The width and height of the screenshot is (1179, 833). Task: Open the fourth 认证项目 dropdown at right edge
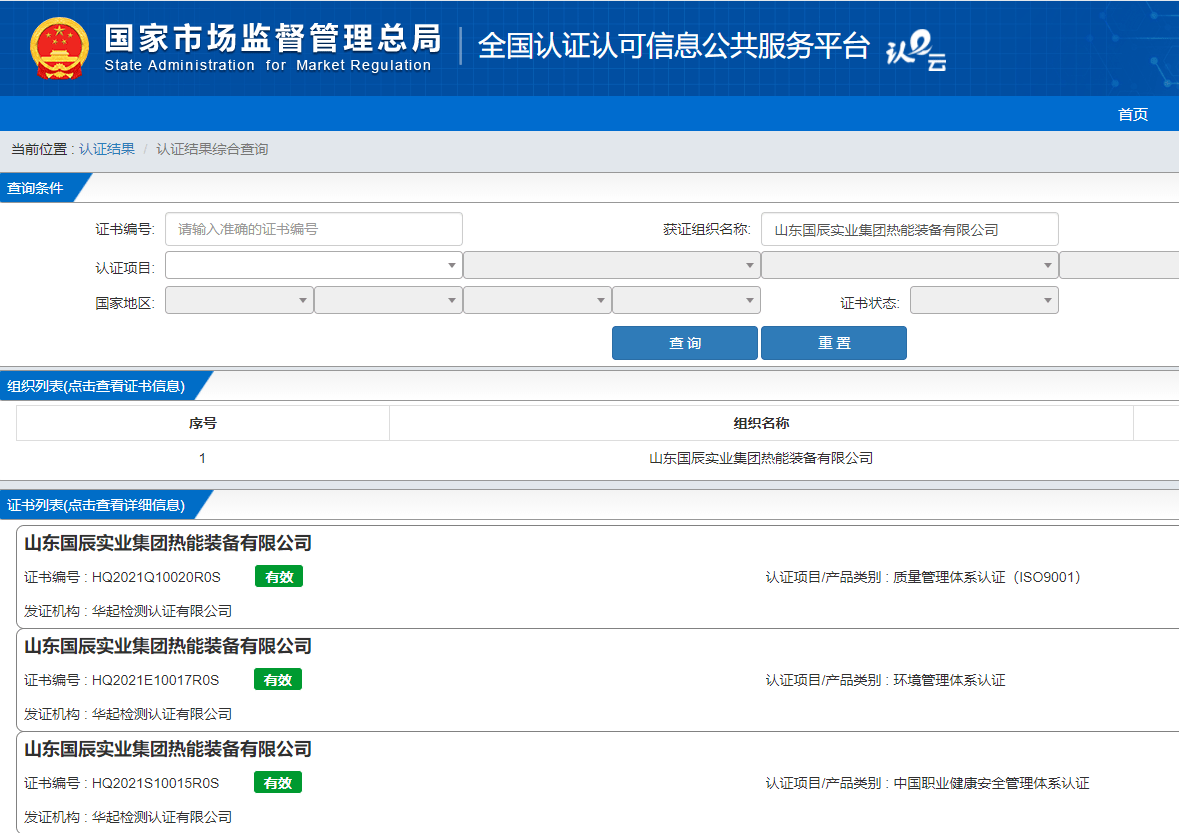pyautogui.click(x=1120, y=265)
